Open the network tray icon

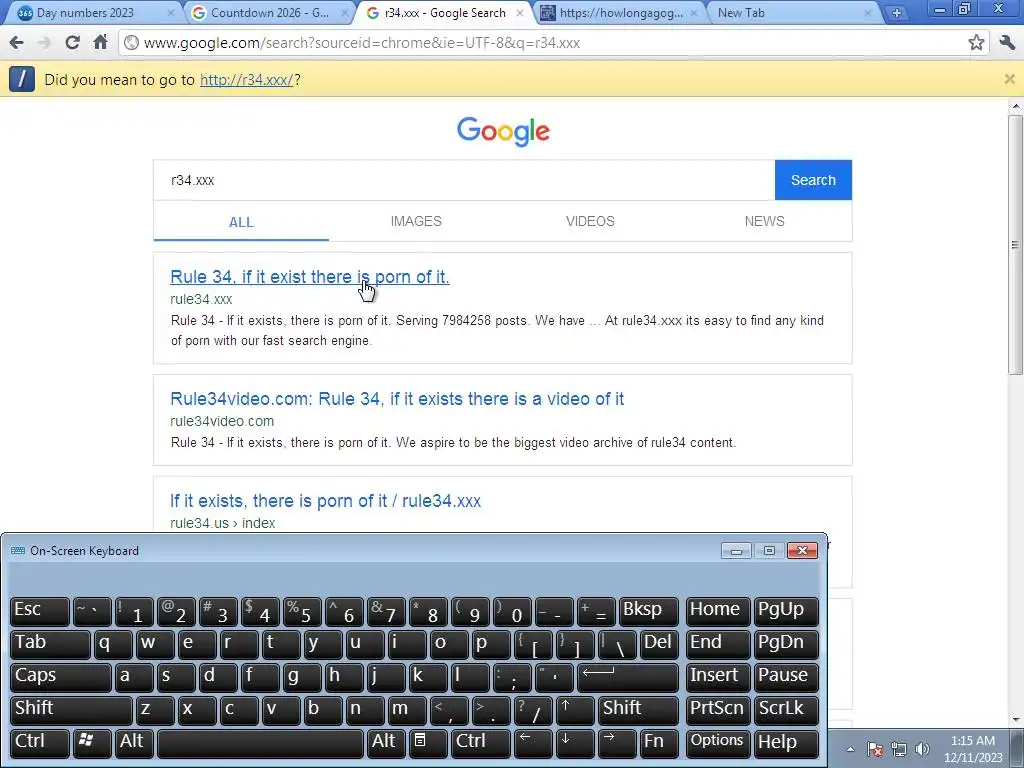[899, 749]
